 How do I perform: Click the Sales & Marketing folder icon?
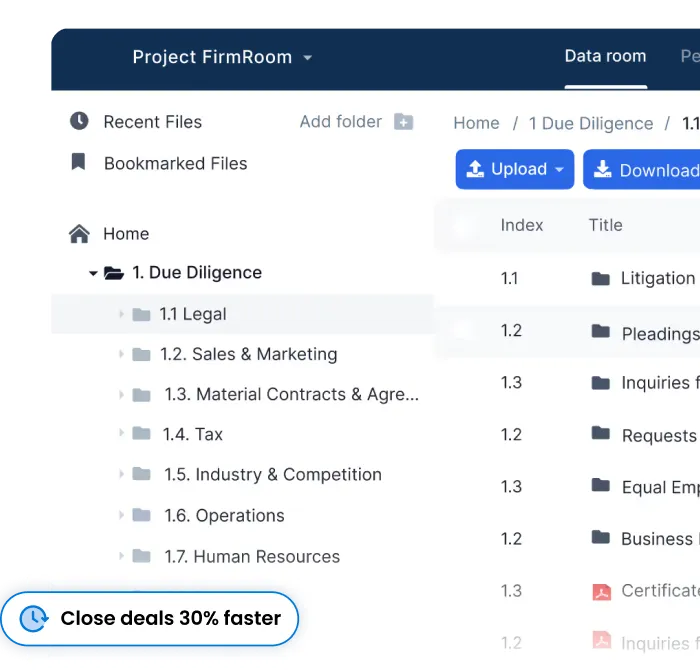click(142, 354)
